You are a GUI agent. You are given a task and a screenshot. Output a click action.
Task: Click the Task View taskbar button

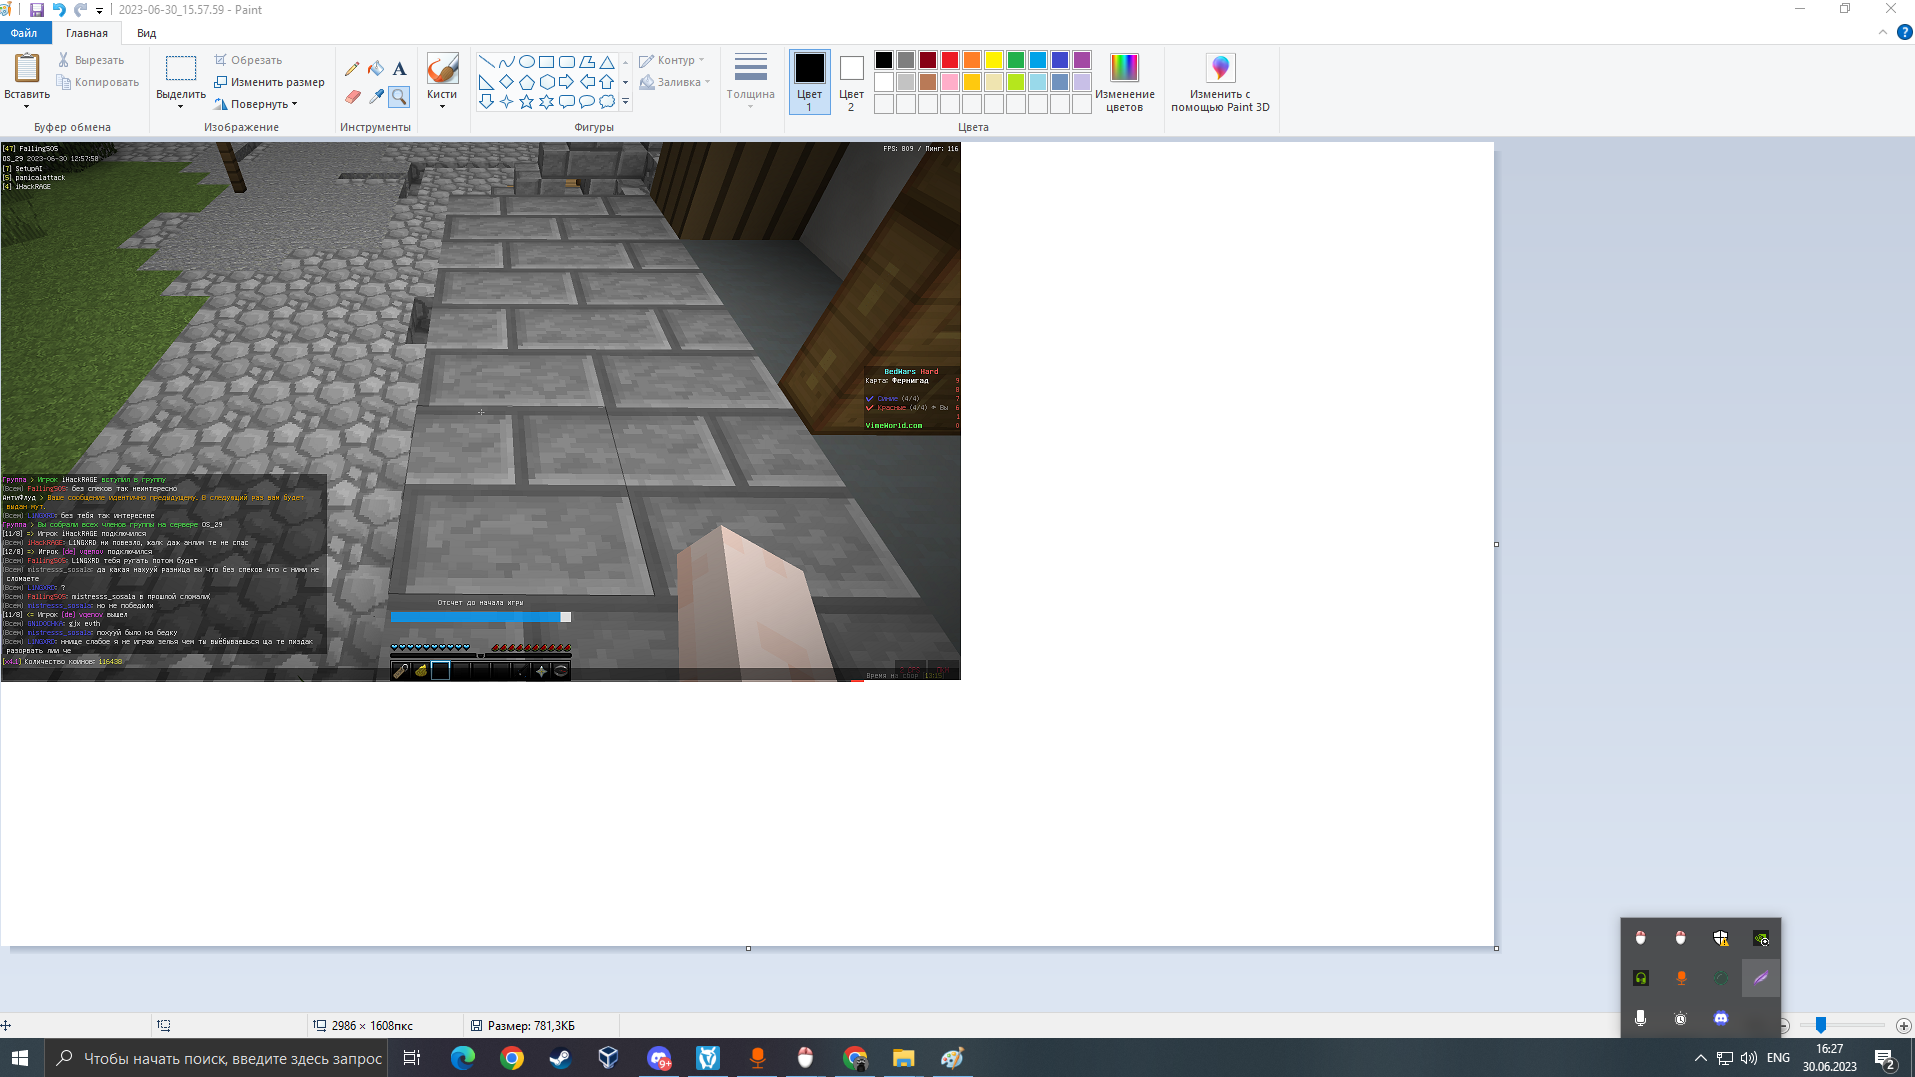coord(411,1058)
